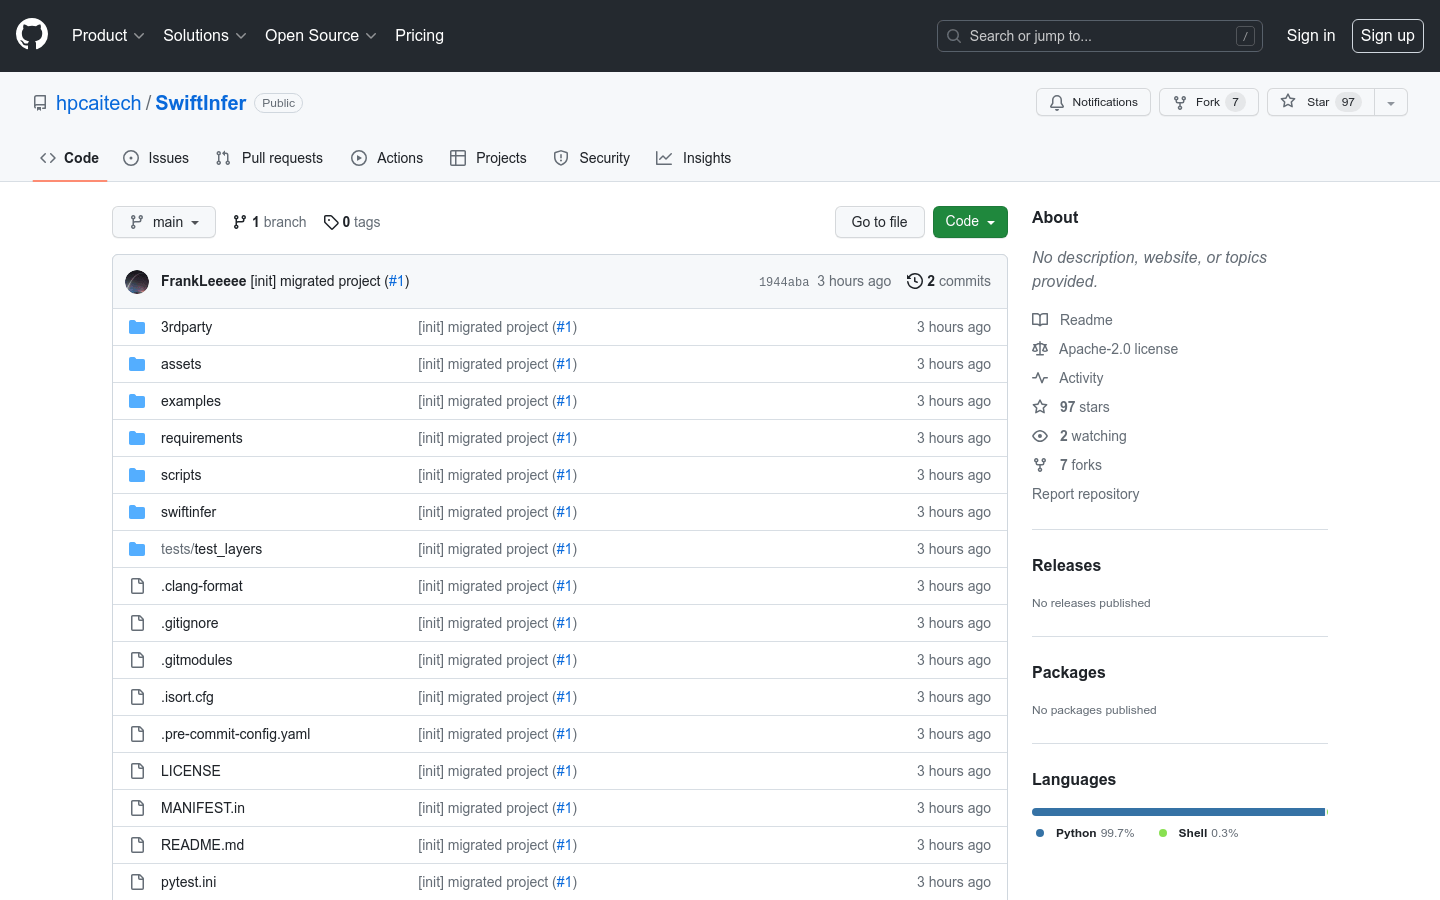
Task: Click the Readme book icon in About
Action: coord(1040,320)
